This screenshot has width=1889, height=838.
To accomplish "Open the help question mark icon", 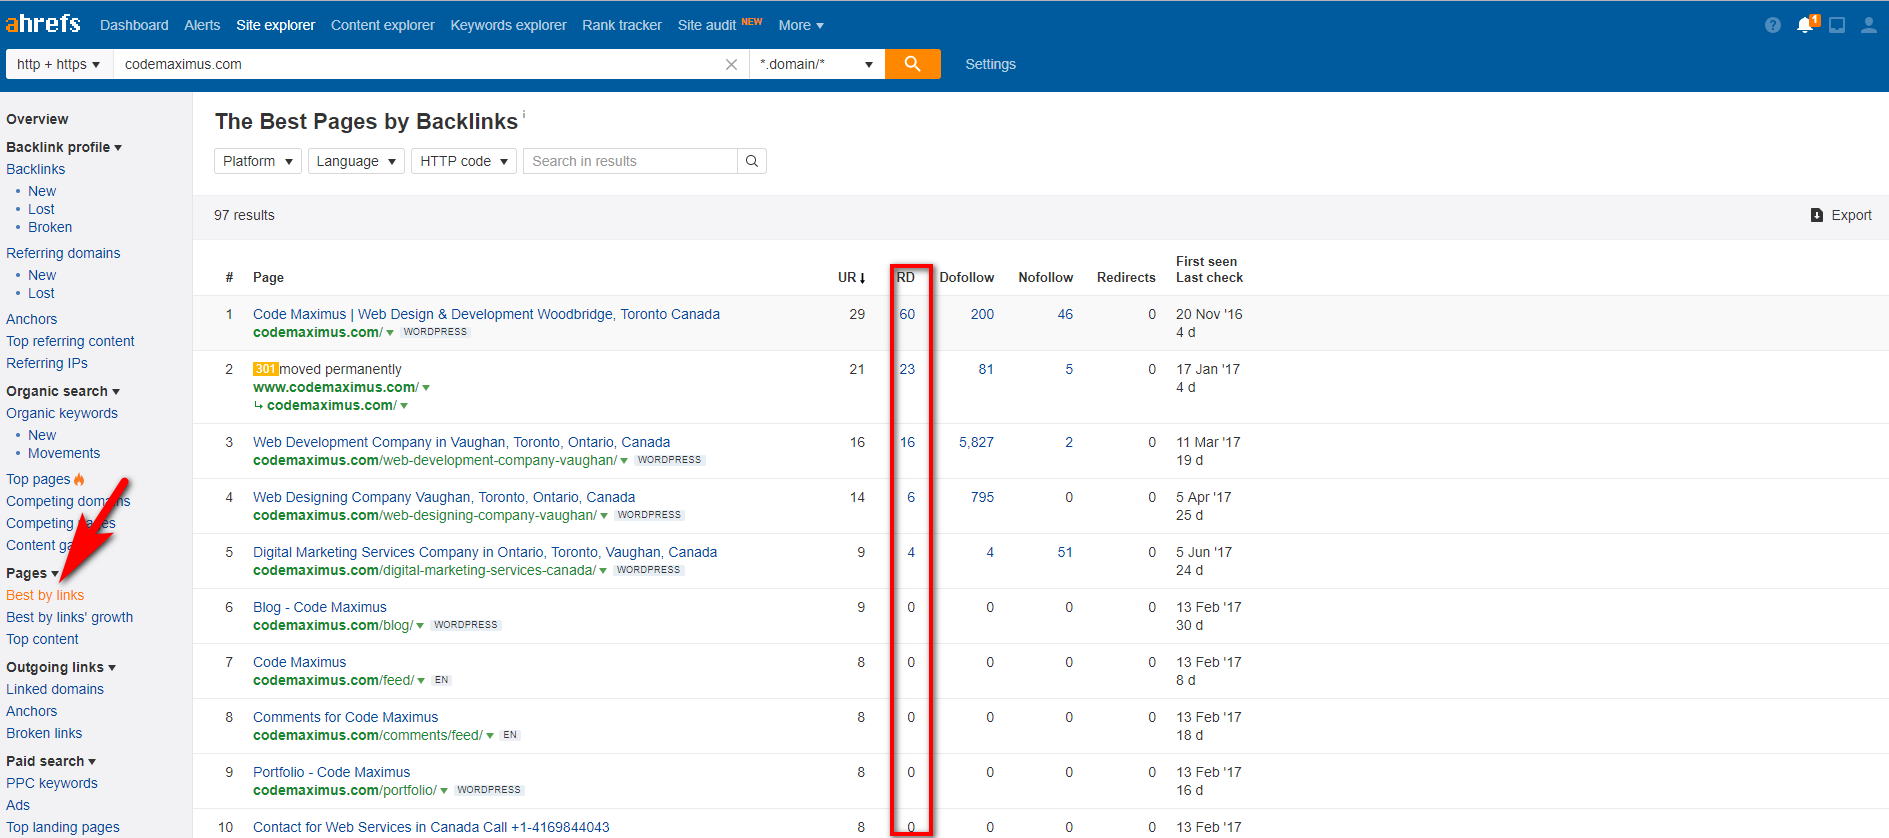I will pyautogui.click(x=1773, y=25).
